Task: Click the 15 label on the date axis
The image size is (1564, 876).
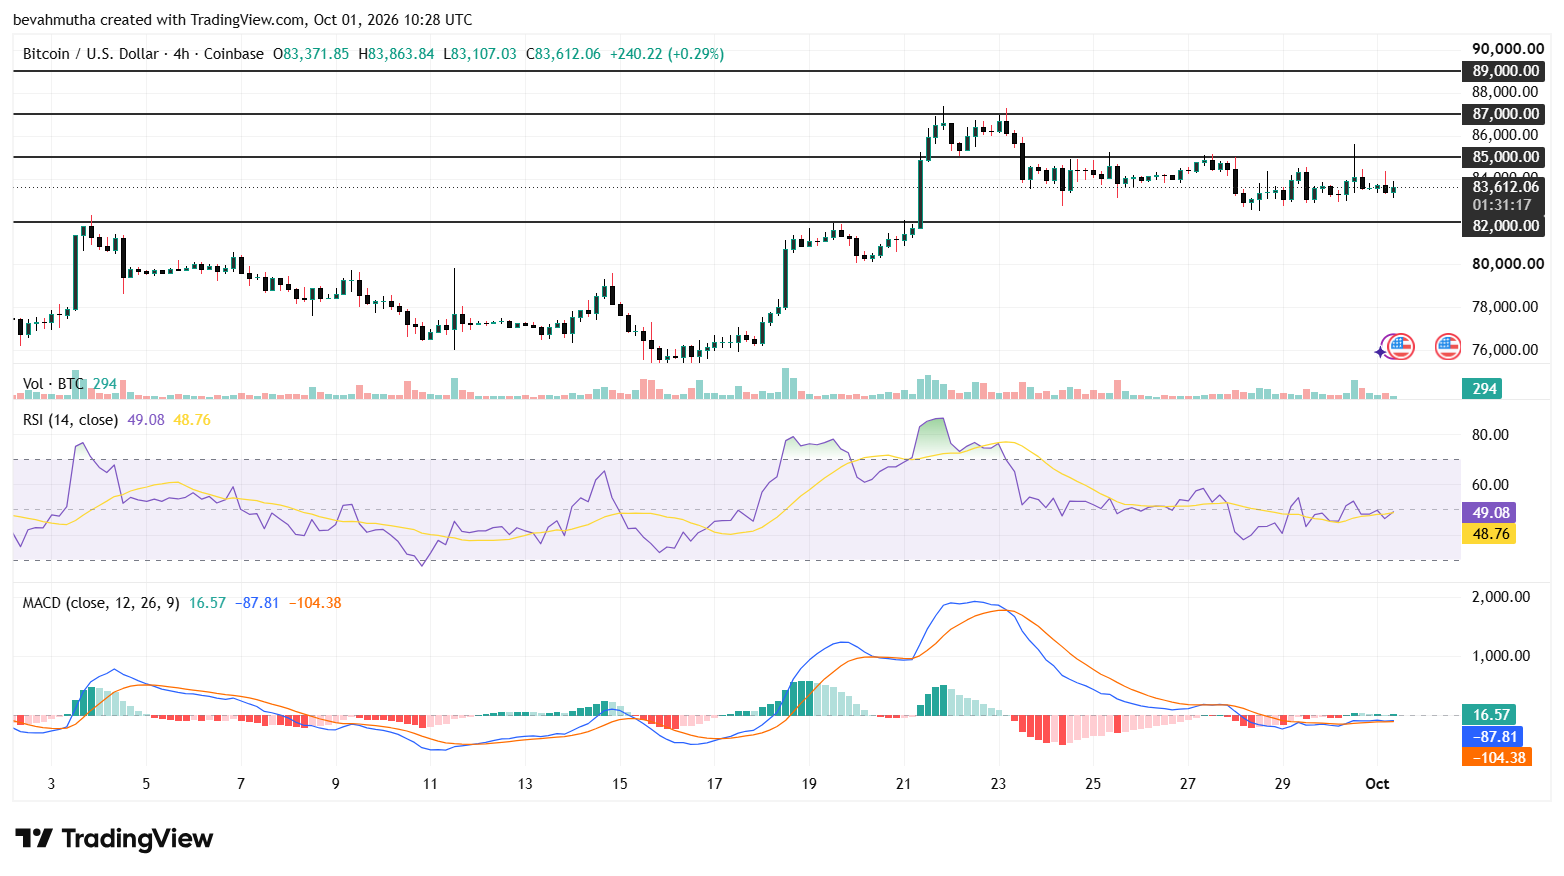Action: [x=620, y=784]
